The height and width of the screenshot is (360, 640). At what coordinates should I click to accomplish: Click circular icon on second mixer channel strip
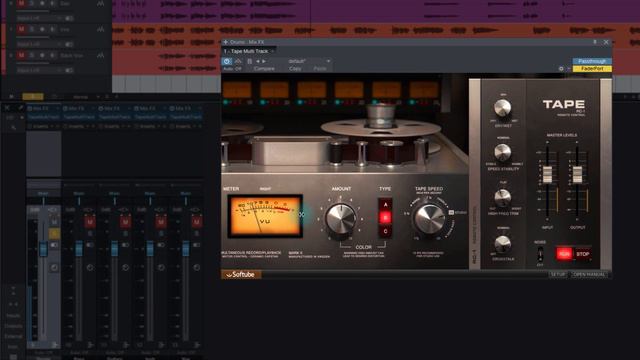[x=90, y=267]
